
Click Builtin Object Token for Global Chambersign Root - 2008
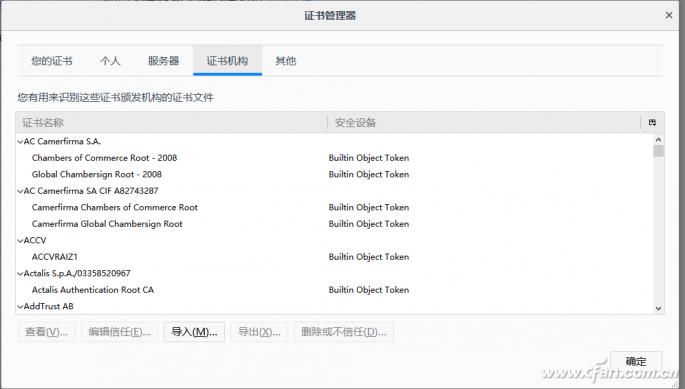(369, 174)
